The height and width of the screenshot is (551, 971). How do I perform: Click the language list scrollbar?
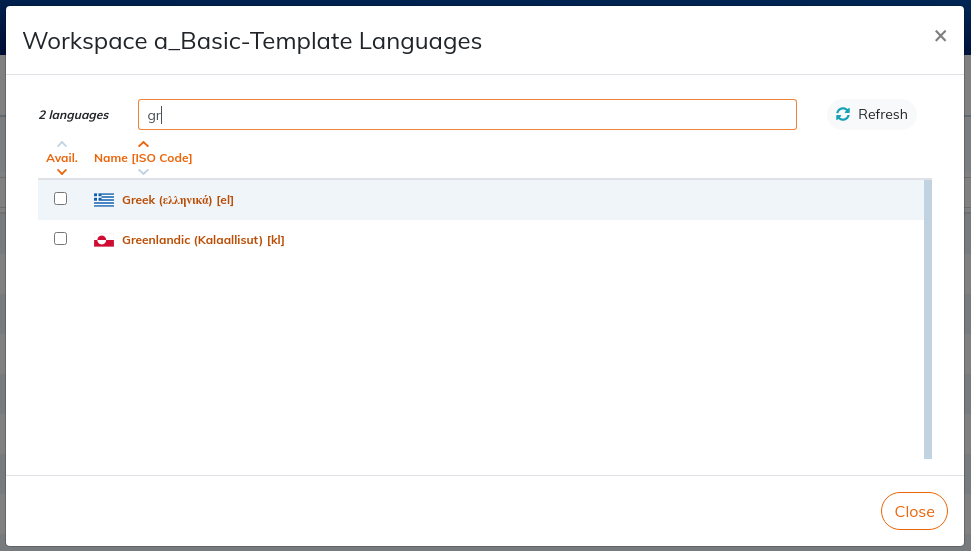928,319
